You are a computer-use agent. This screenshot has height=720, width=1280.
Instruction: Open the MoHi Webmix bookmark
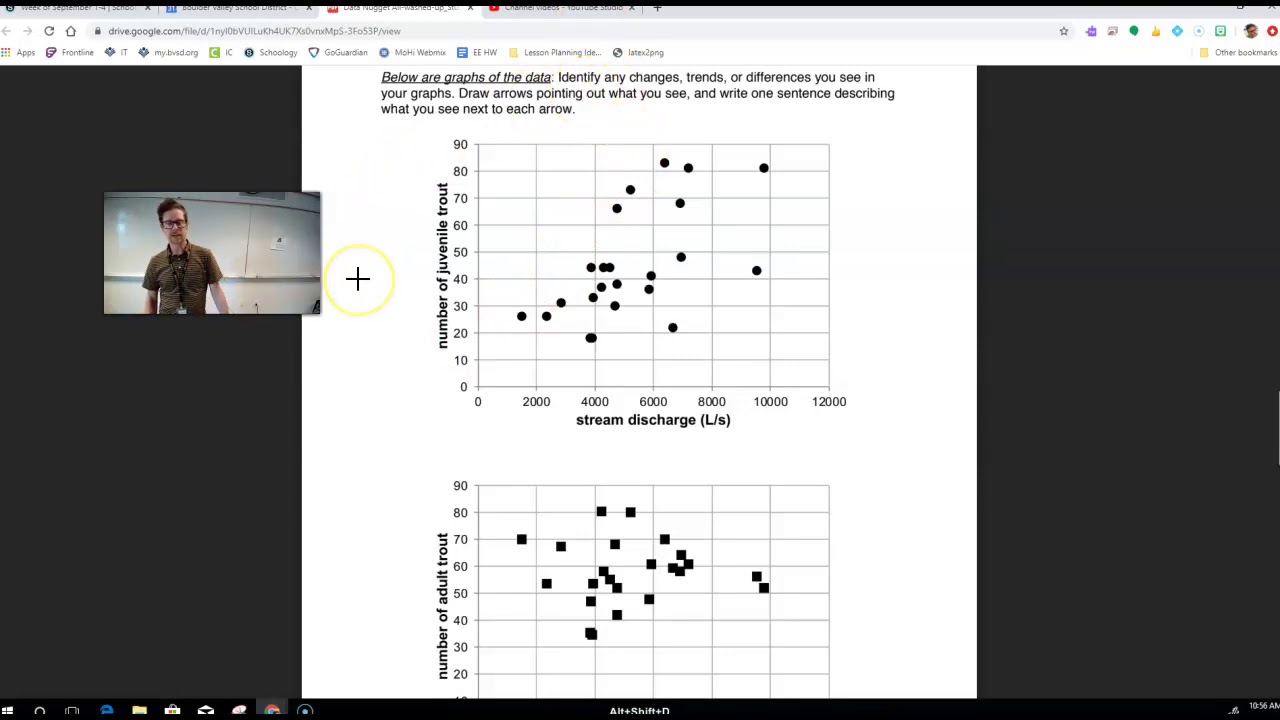click(412, 52)
